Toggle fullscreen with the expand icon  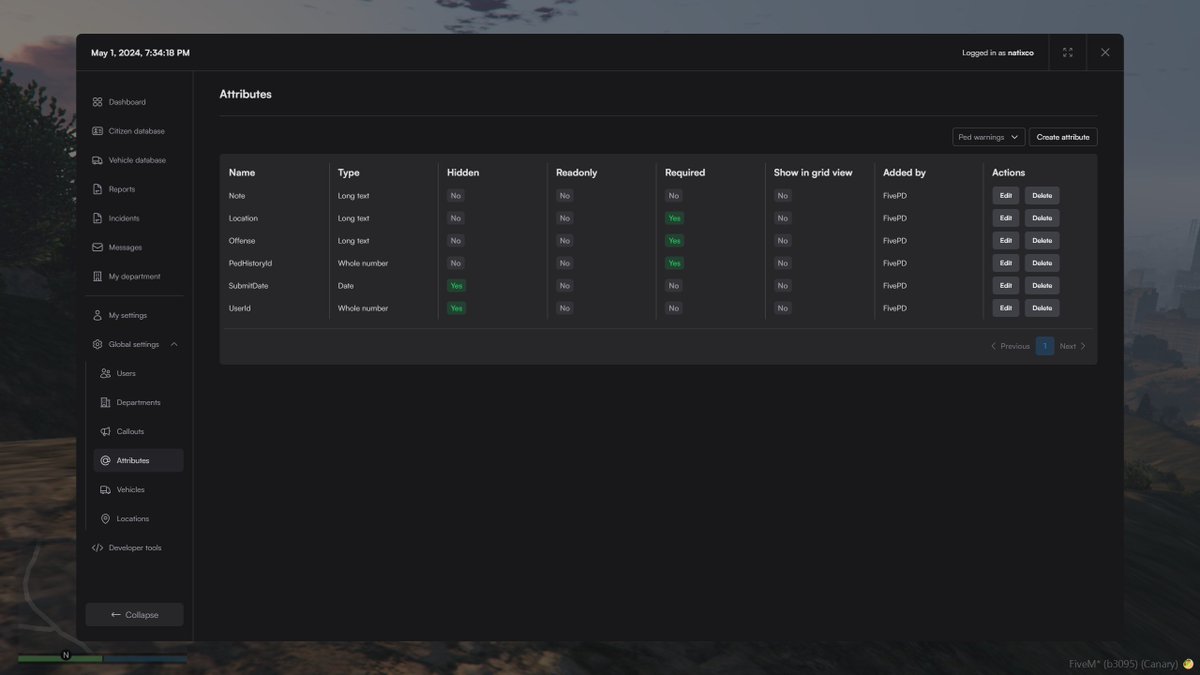(1067, 52)
